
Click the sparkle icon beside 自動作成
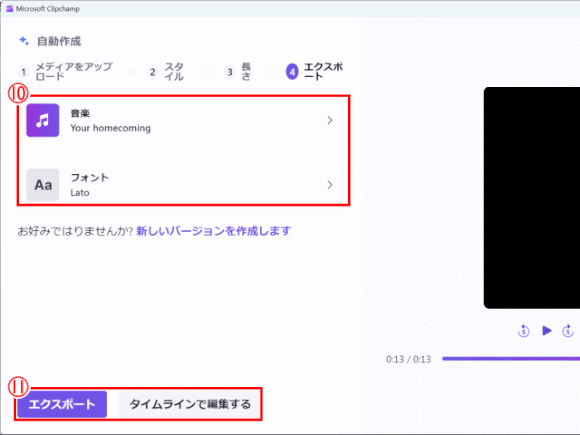[24, 41]
